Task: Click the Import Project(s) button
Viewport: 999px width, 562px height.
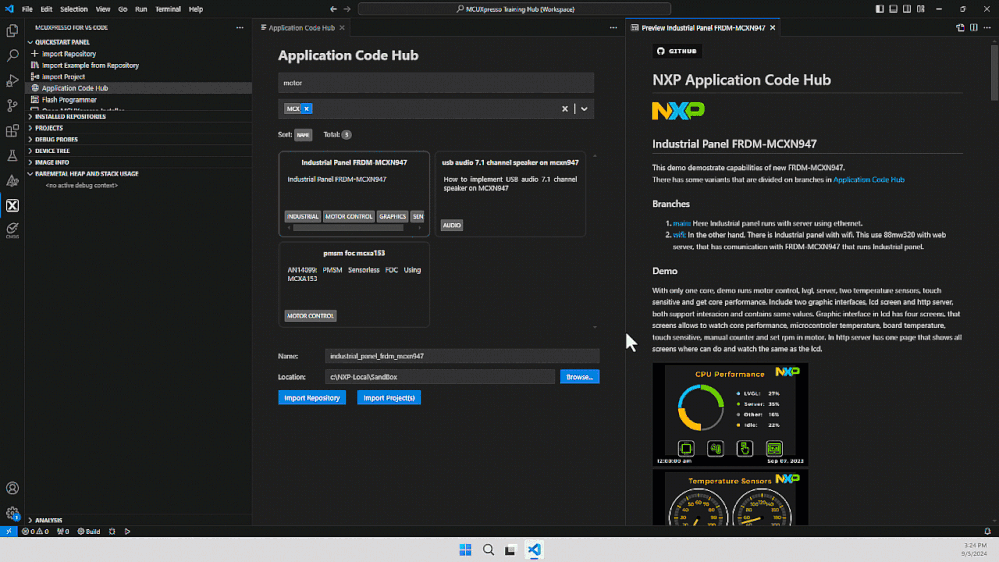Action: pyautogui.click(x=389, y=398)
